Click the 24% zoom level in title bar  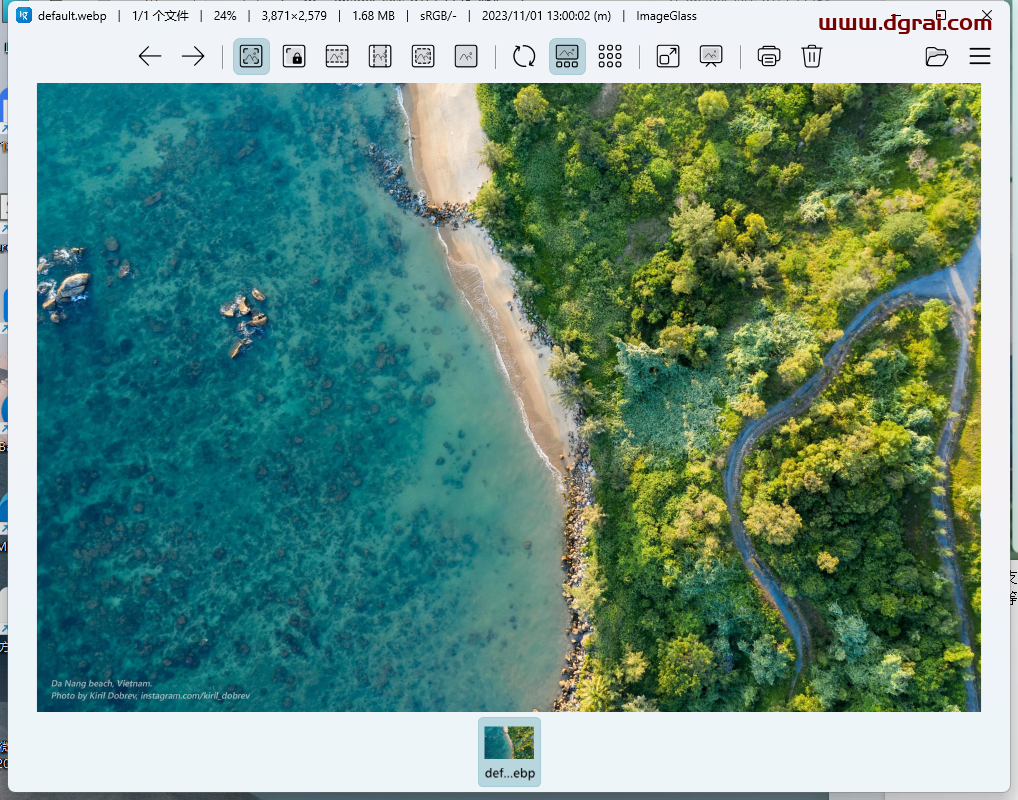[224, 16]
